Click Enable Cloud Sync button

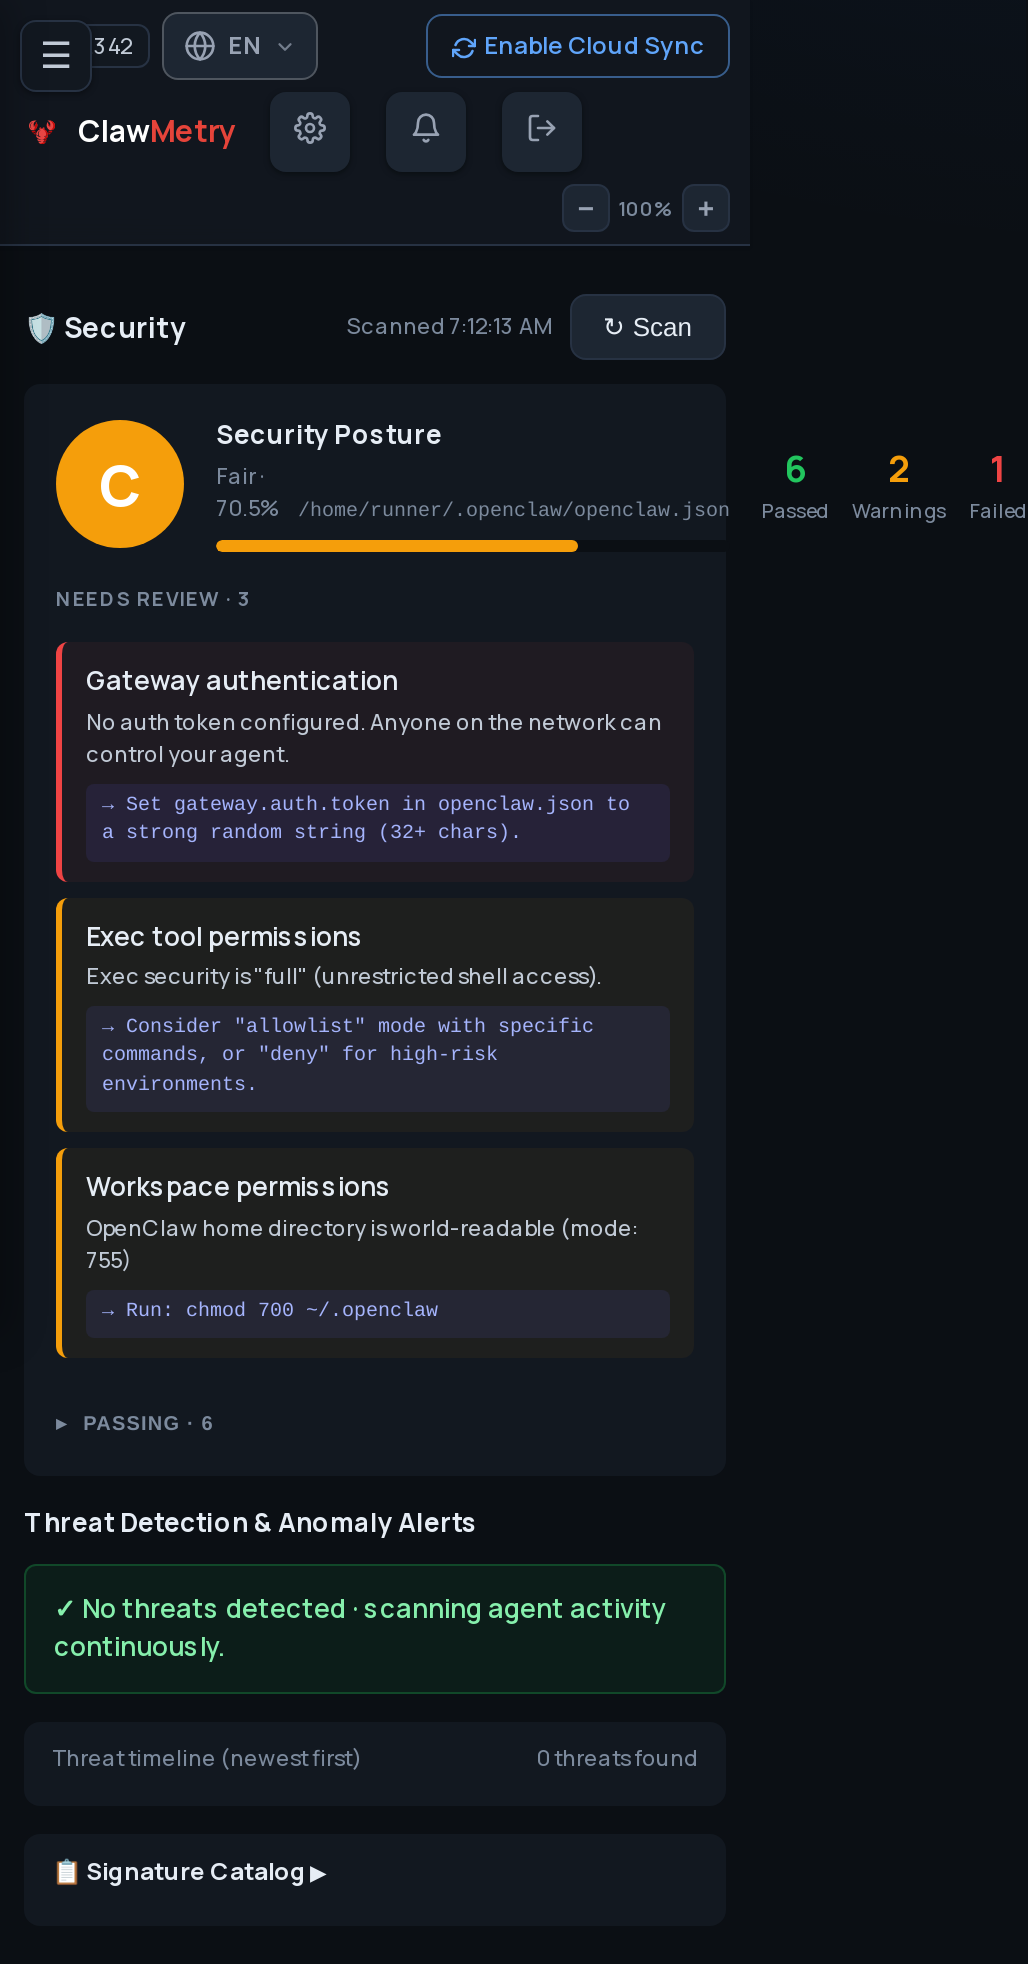pyautogui.click(x=578, y=46)
